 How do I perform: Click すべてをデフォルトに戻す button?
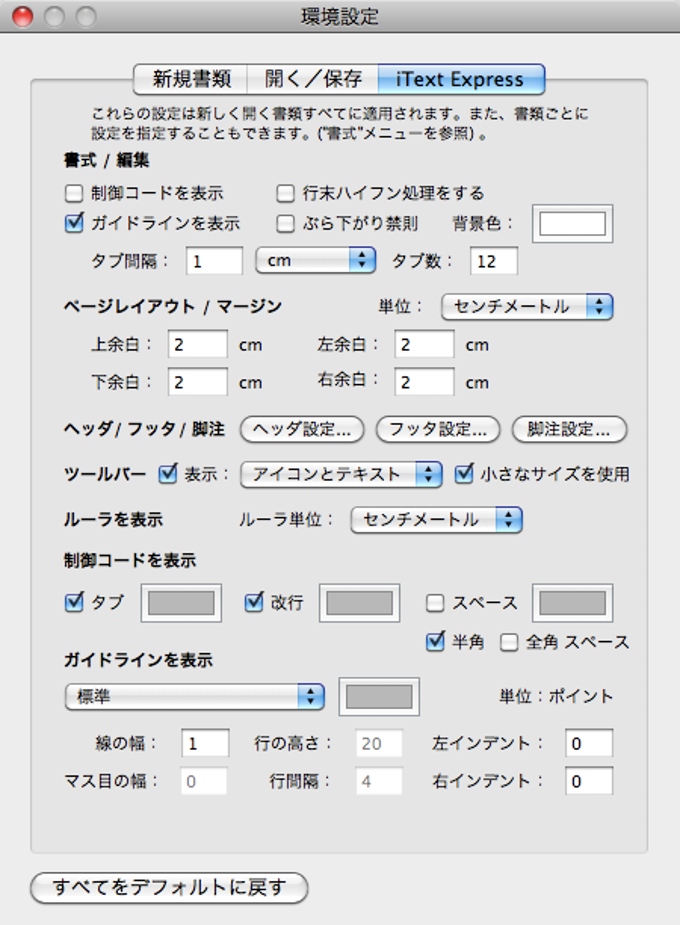tap(169, 887)
